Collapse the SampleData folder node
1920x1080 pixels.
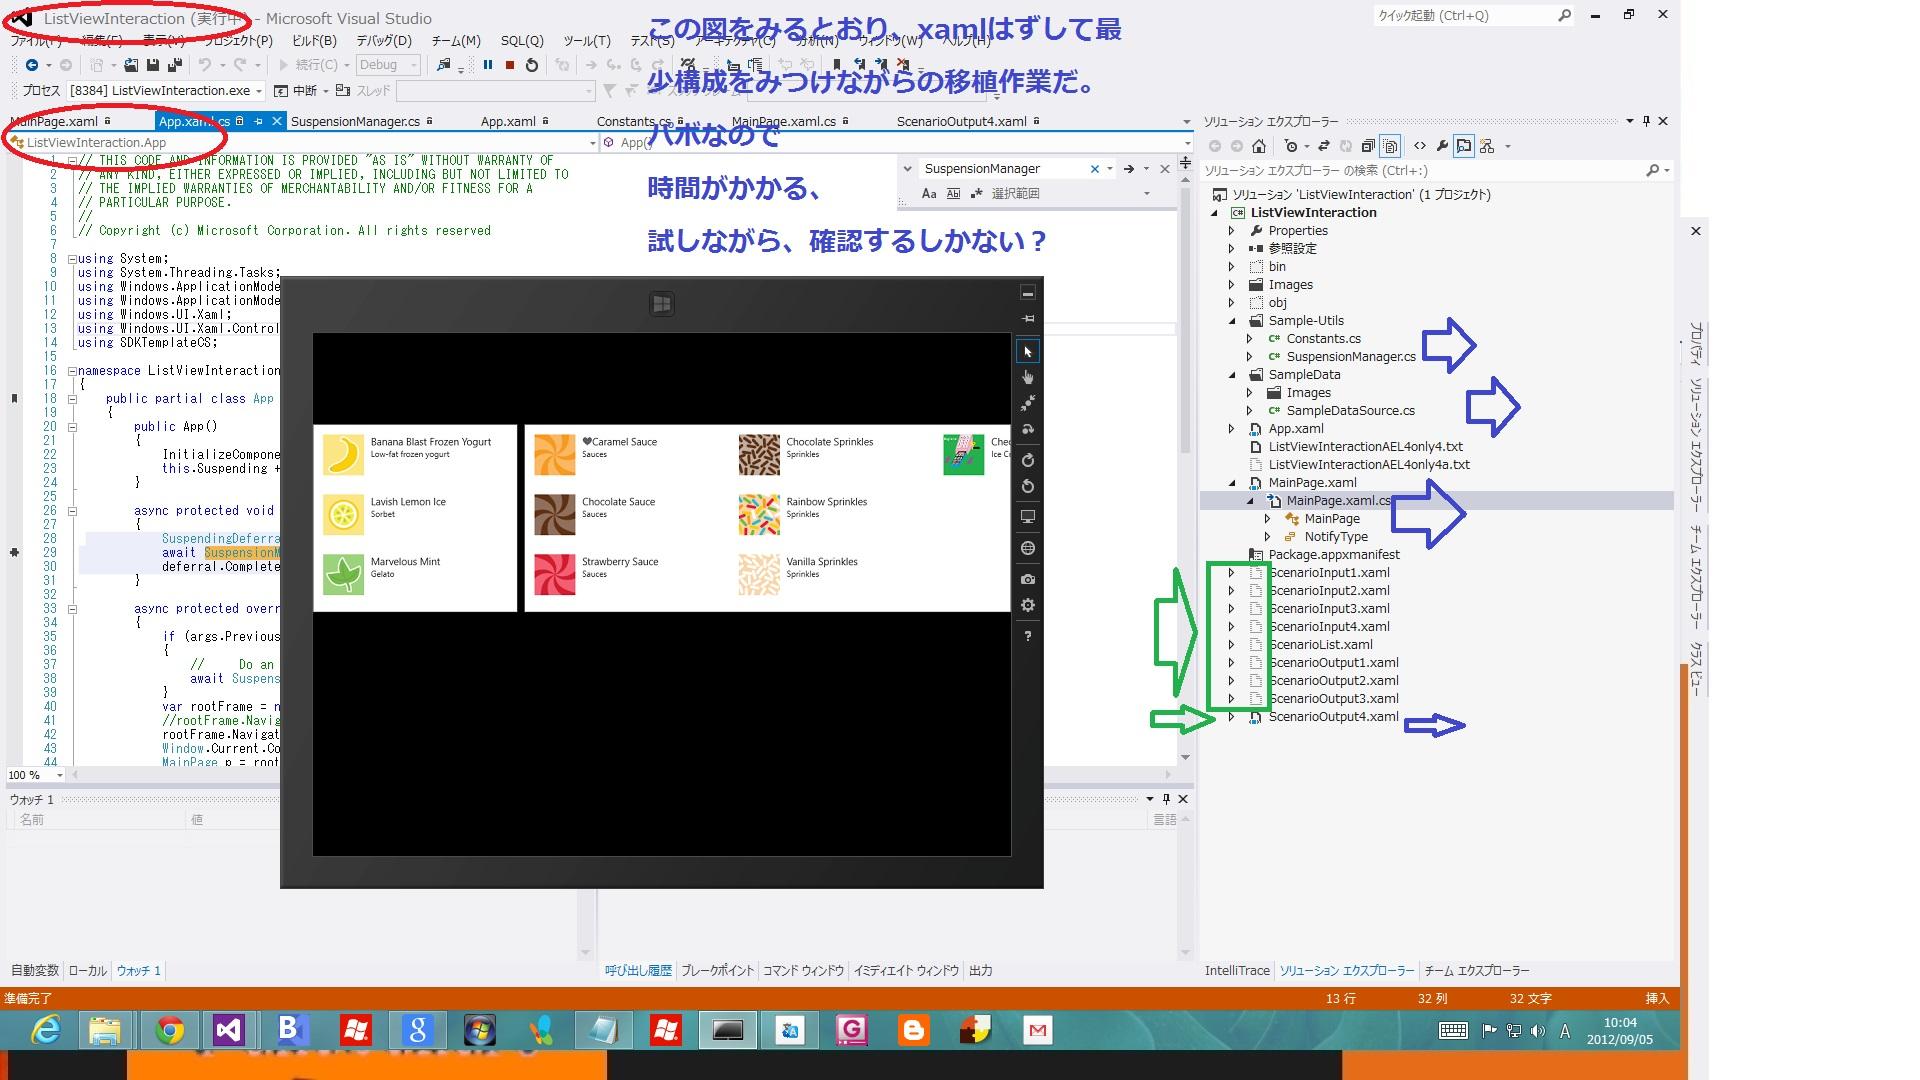pyautogui.click(x=1232, y=375)
